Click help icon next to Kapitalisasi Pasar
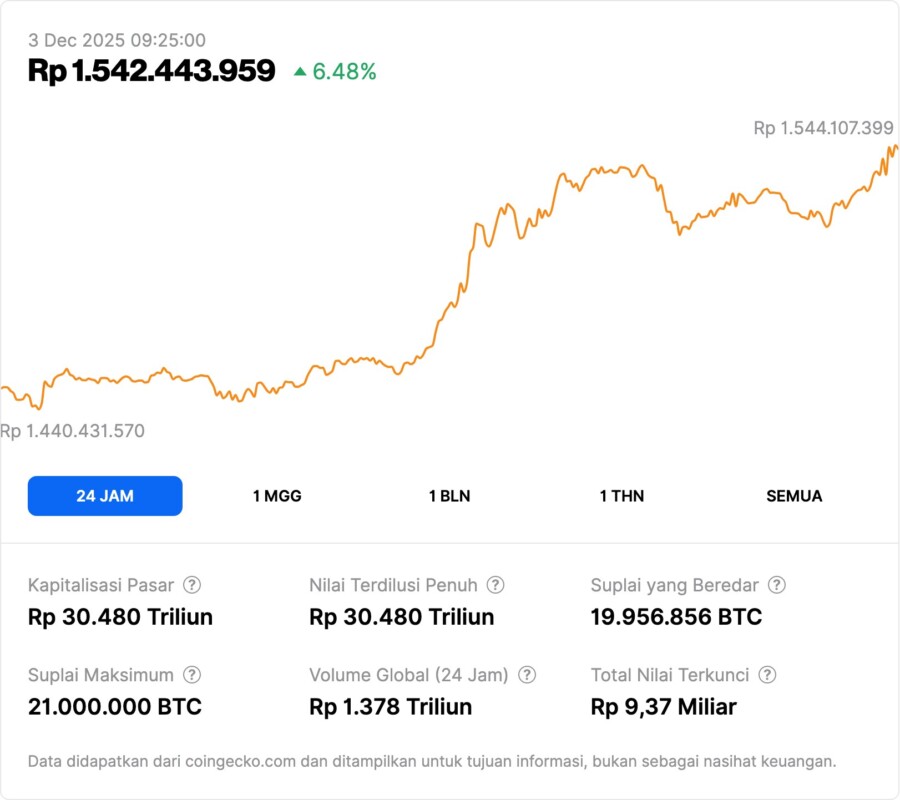This screenshot has width=900, height=800. [x=192, y=585]
